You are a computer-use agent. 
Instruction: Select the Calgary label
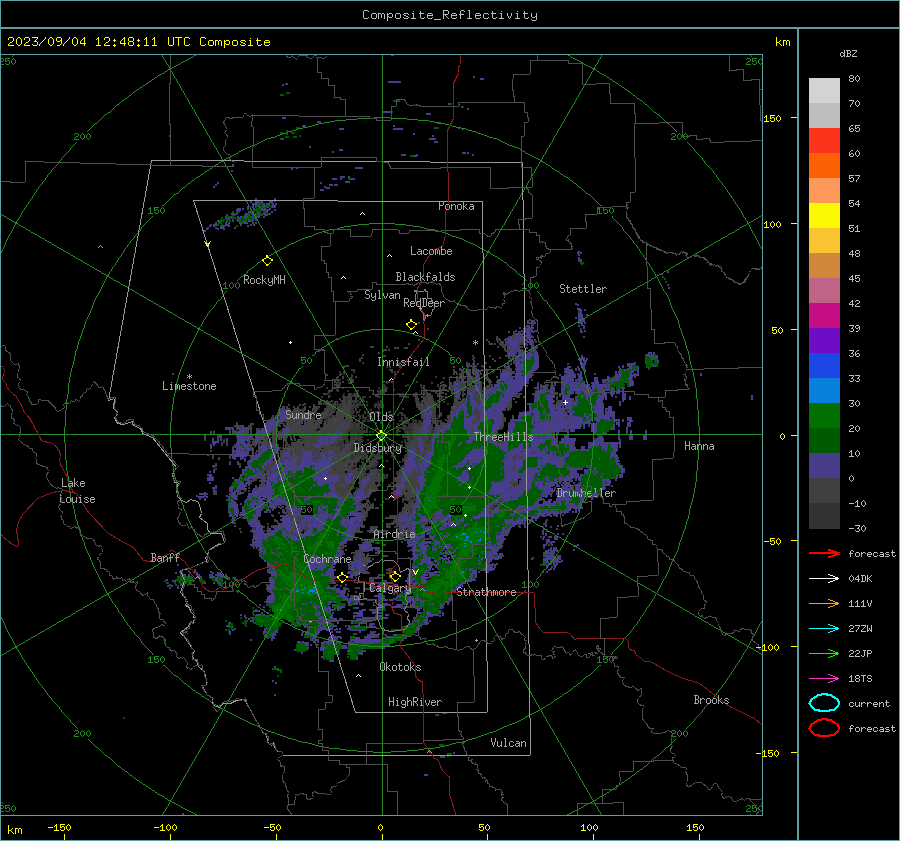(390, 588)
